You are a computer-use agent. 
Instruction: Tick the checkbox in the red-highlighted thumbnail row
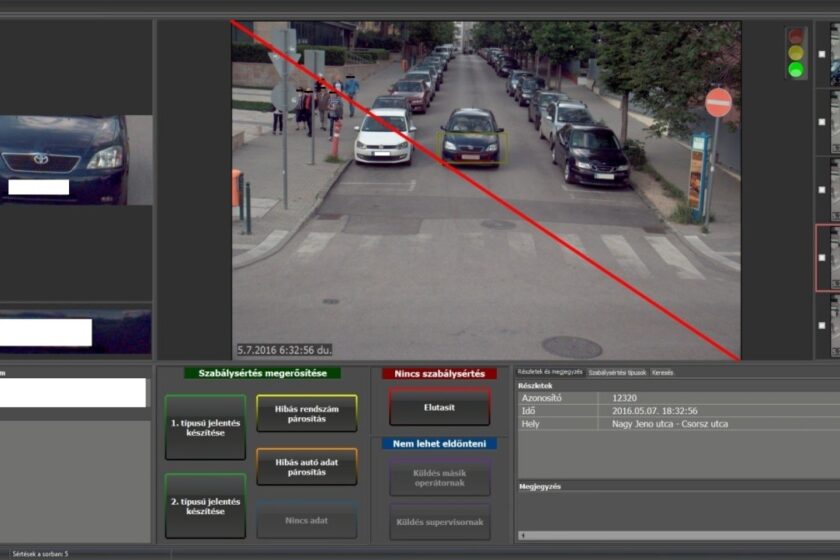click(822, 257)
